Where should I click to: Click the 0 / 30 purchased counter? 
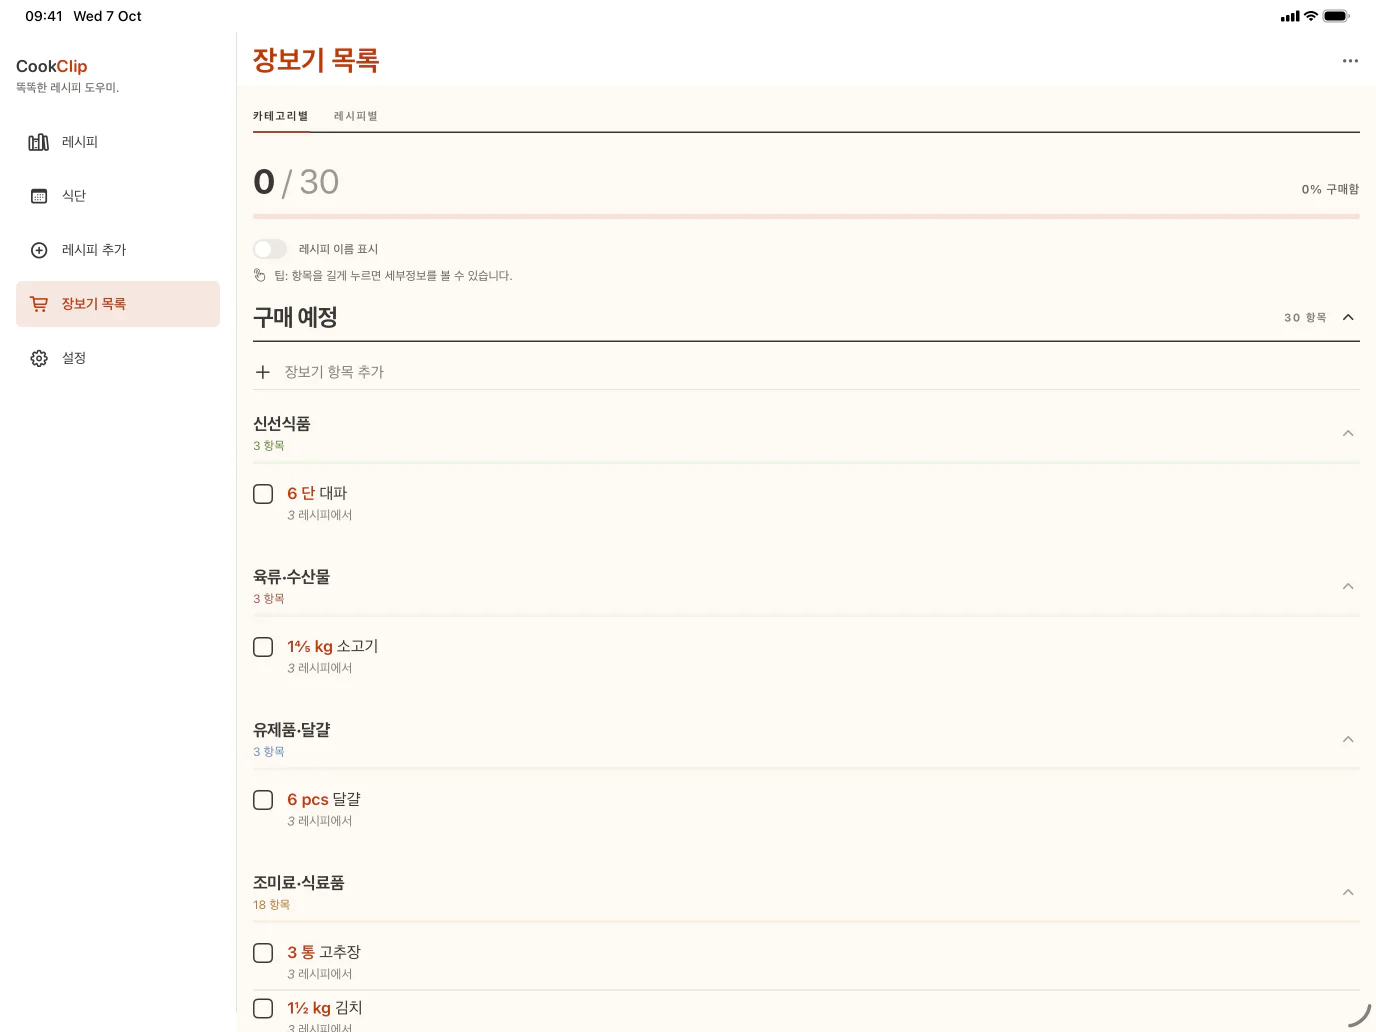(x=296, y=182)
